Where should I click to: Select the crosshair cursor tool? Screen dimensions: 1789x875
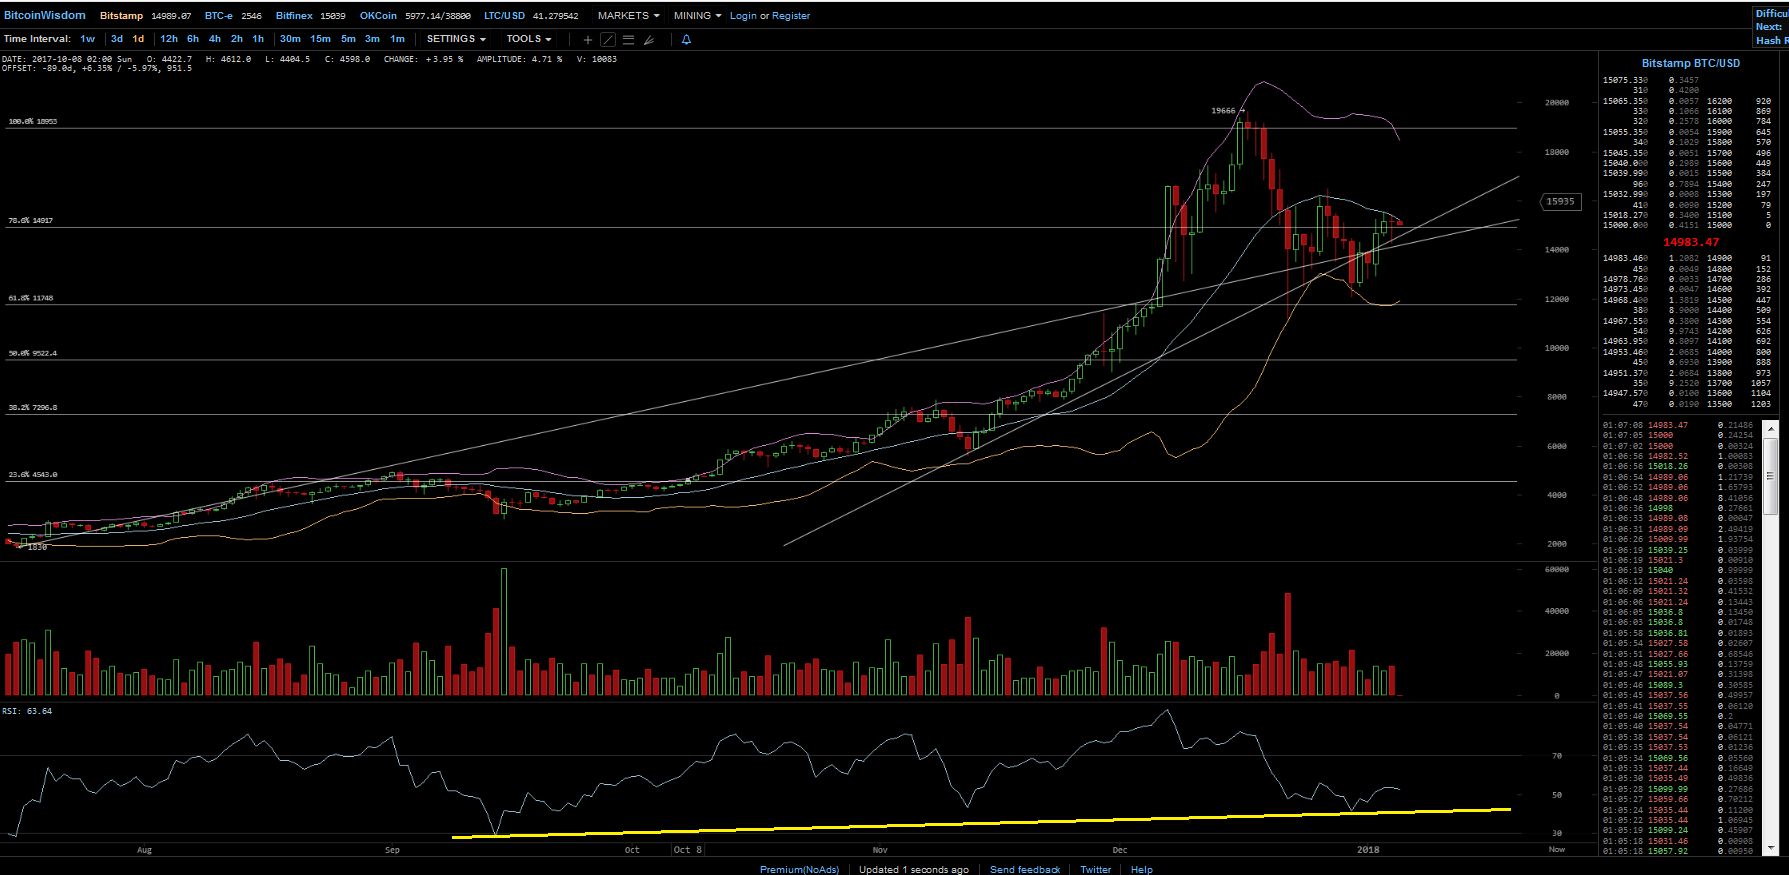click(588, 40)
